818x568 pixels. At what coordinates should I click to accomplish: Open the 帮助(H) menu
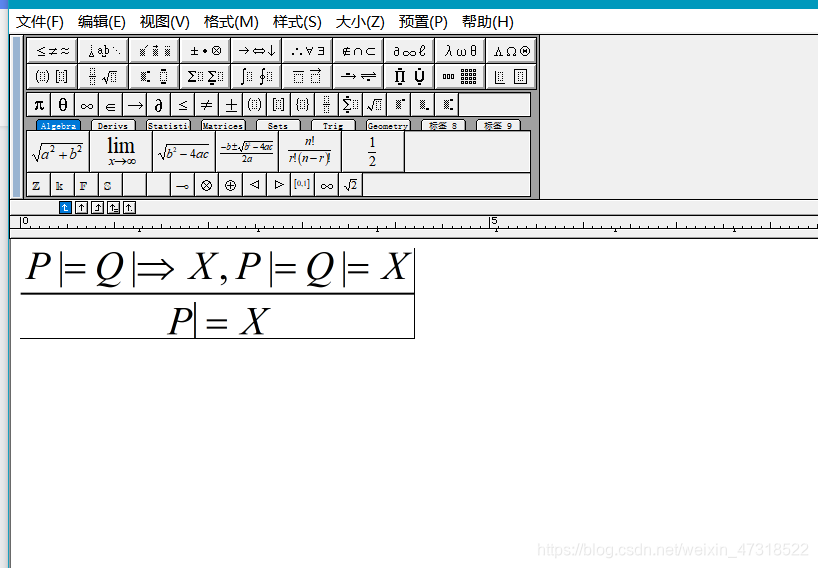pos(488,22)
